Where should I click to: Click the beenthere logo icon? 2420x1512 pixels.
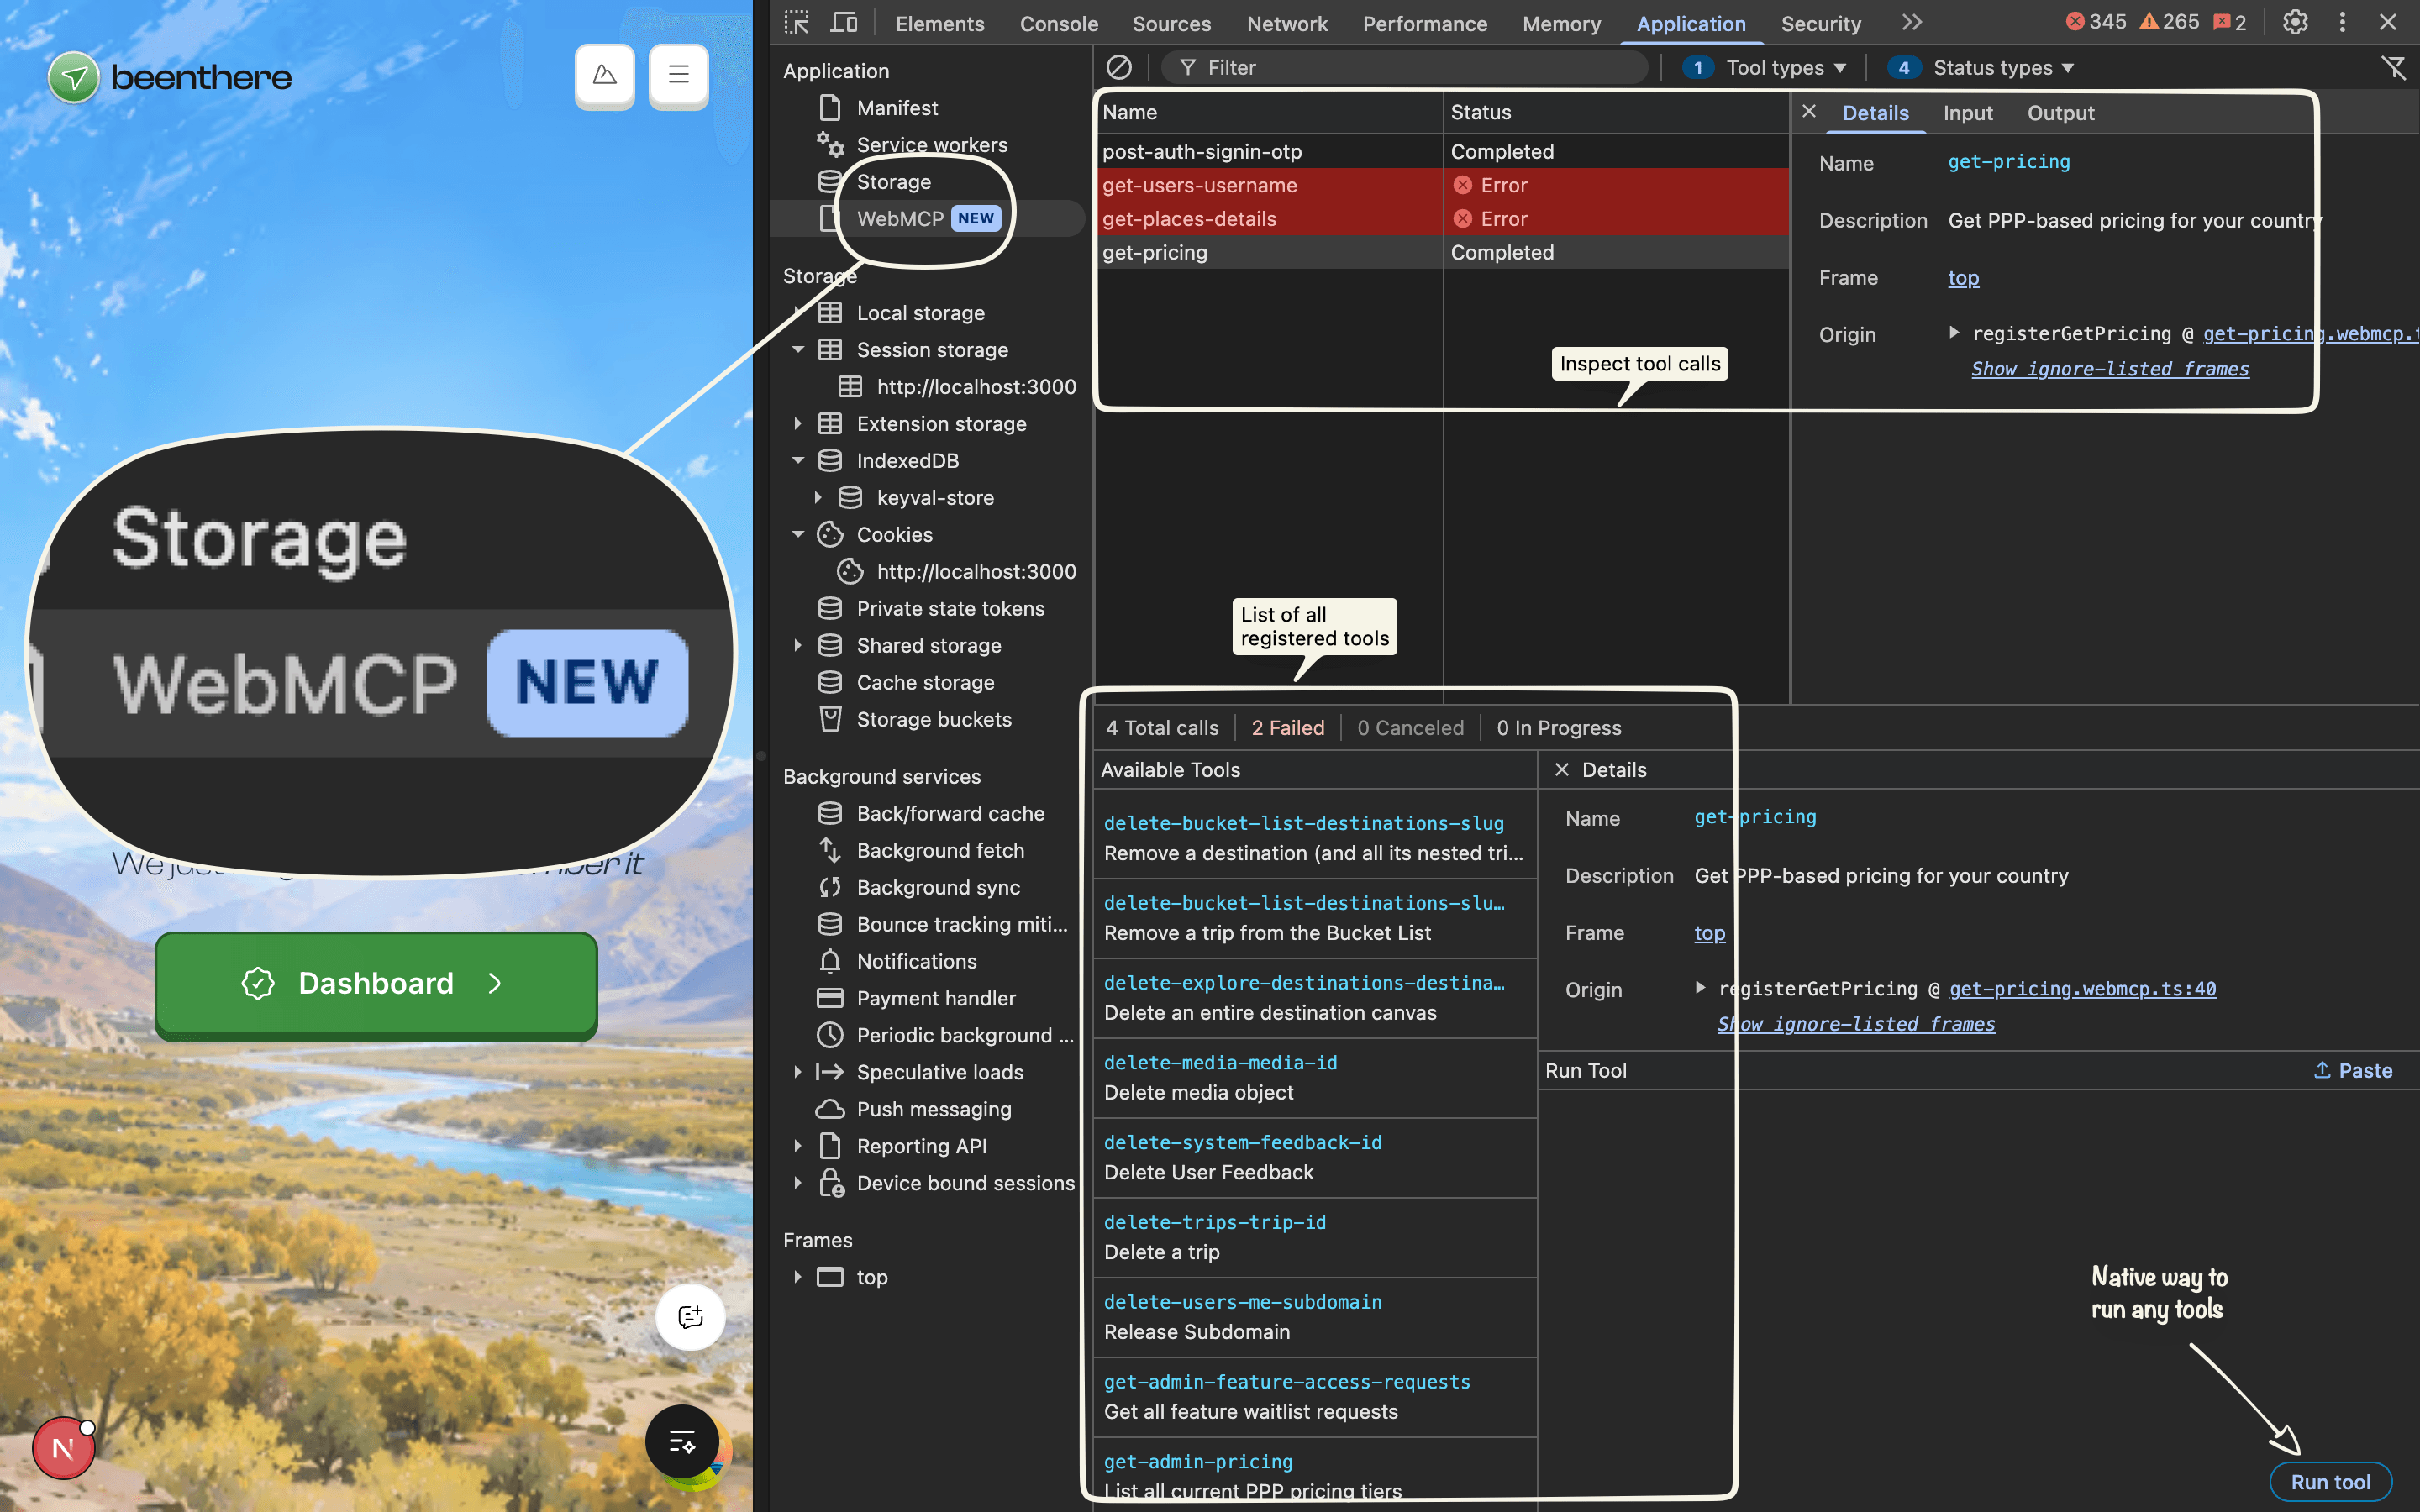[x=73, y=77]
